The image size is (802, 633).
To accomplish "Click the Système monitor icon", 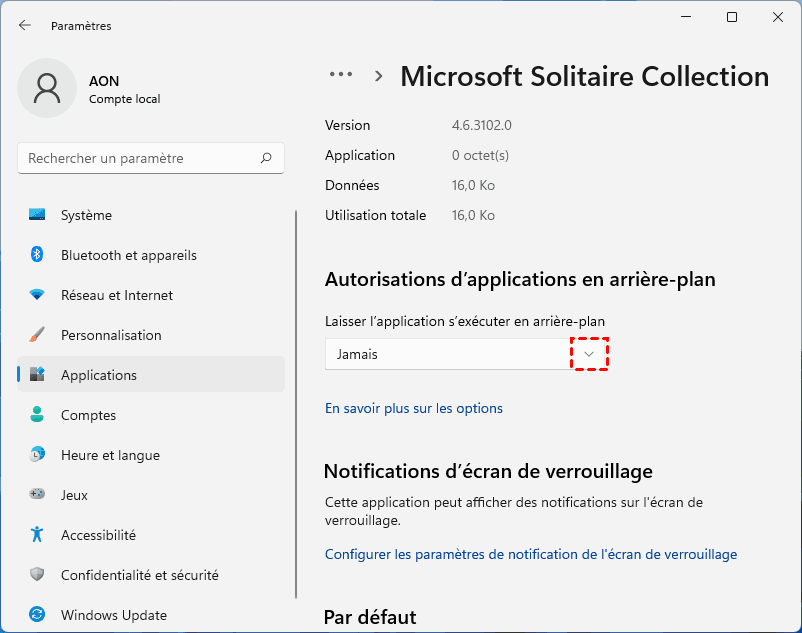I will tap(38, 215).
